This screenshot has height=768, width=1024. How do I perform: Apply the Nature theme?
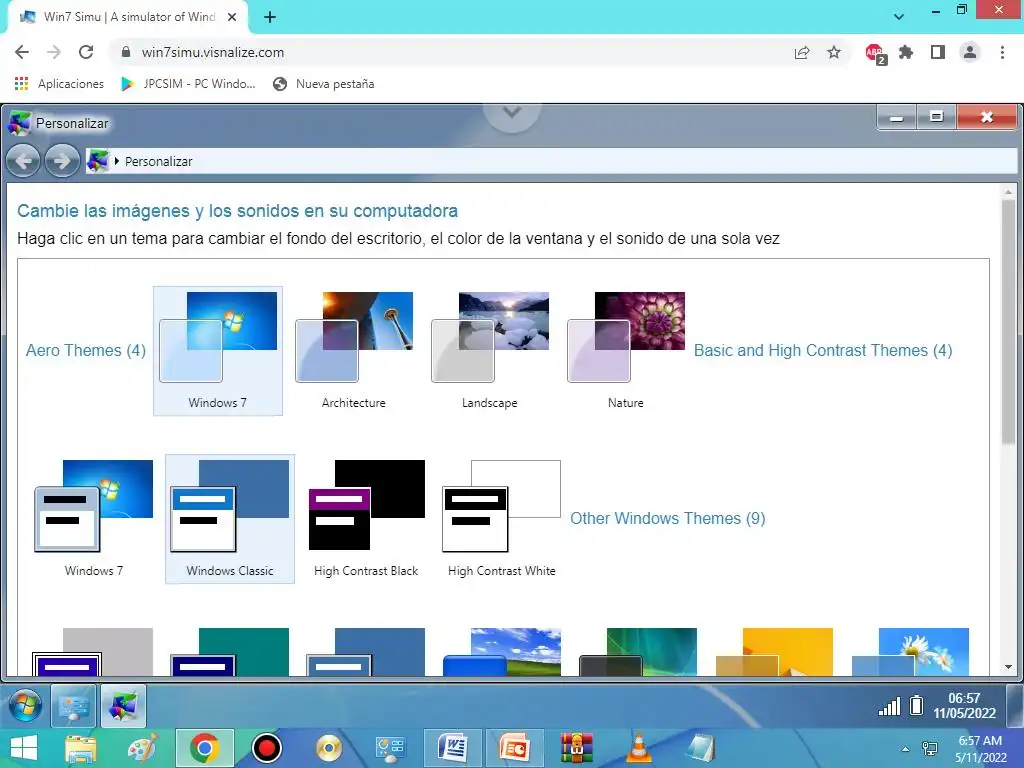coord(626,351)
